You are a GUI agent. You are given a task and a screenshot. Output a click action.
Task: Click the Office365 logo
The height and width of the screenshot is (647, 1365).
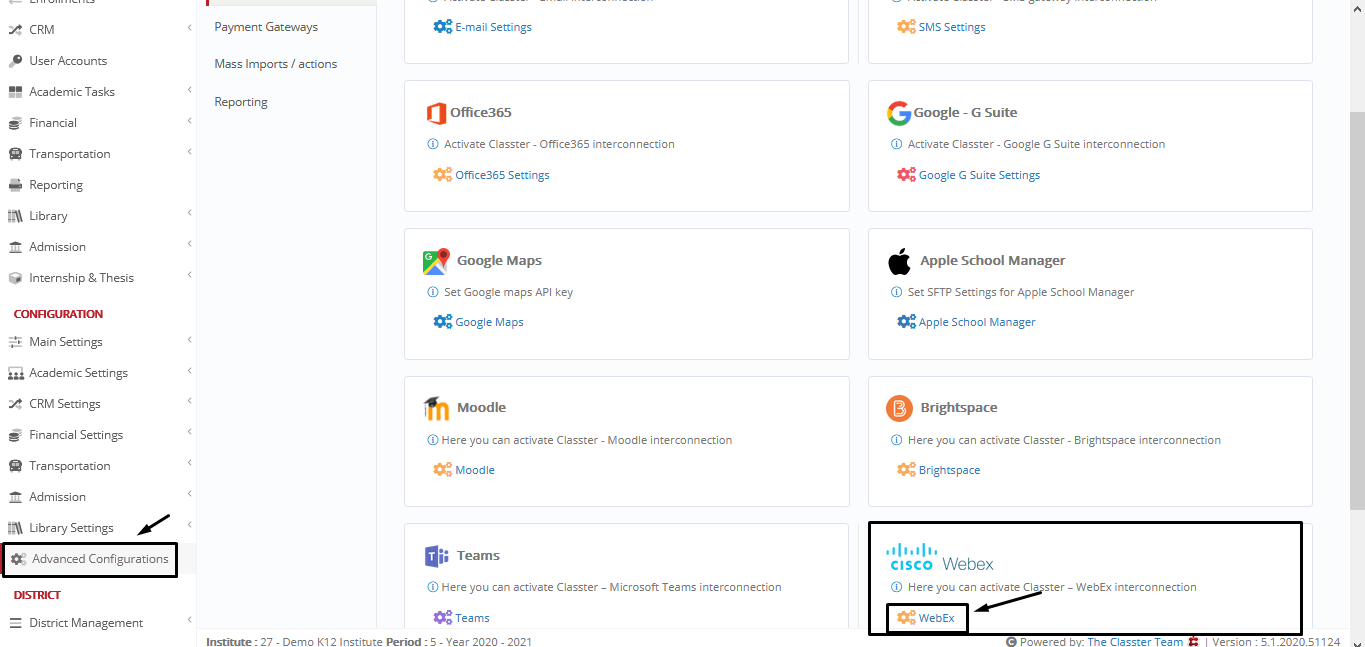click(x=435, y=113)
